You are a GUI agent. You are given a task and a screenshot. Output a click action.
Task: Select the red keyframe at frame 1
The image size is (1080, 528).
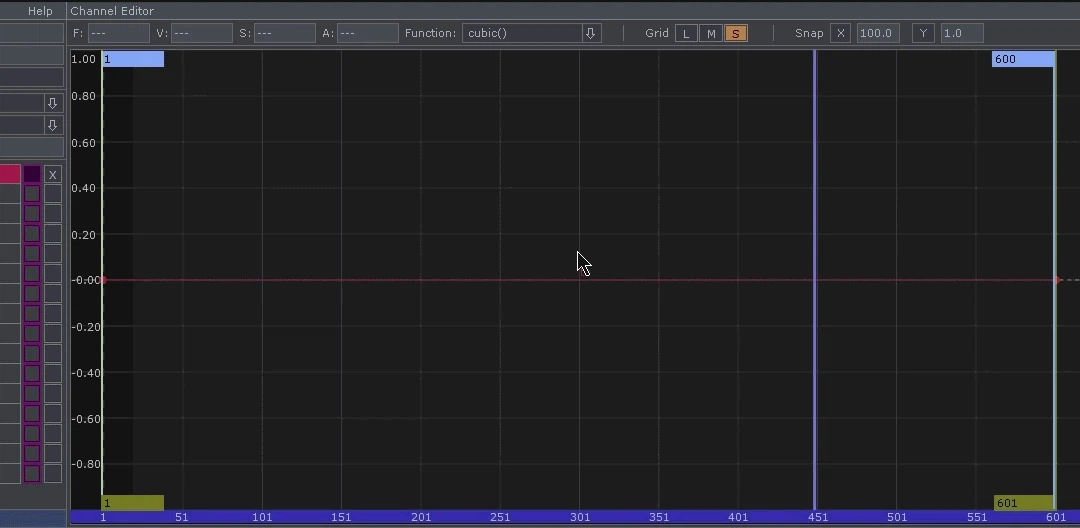[103, 279]
